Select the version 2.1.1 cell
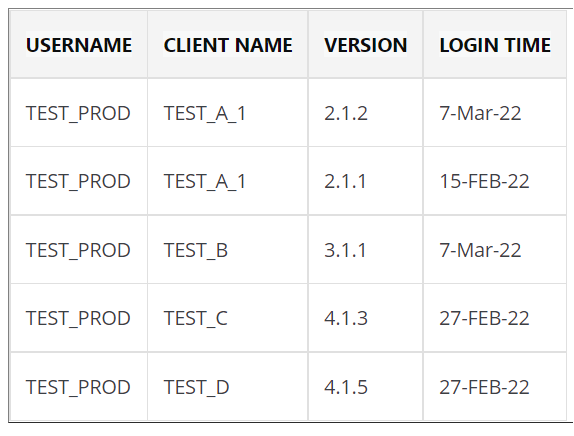 (365, 181)
